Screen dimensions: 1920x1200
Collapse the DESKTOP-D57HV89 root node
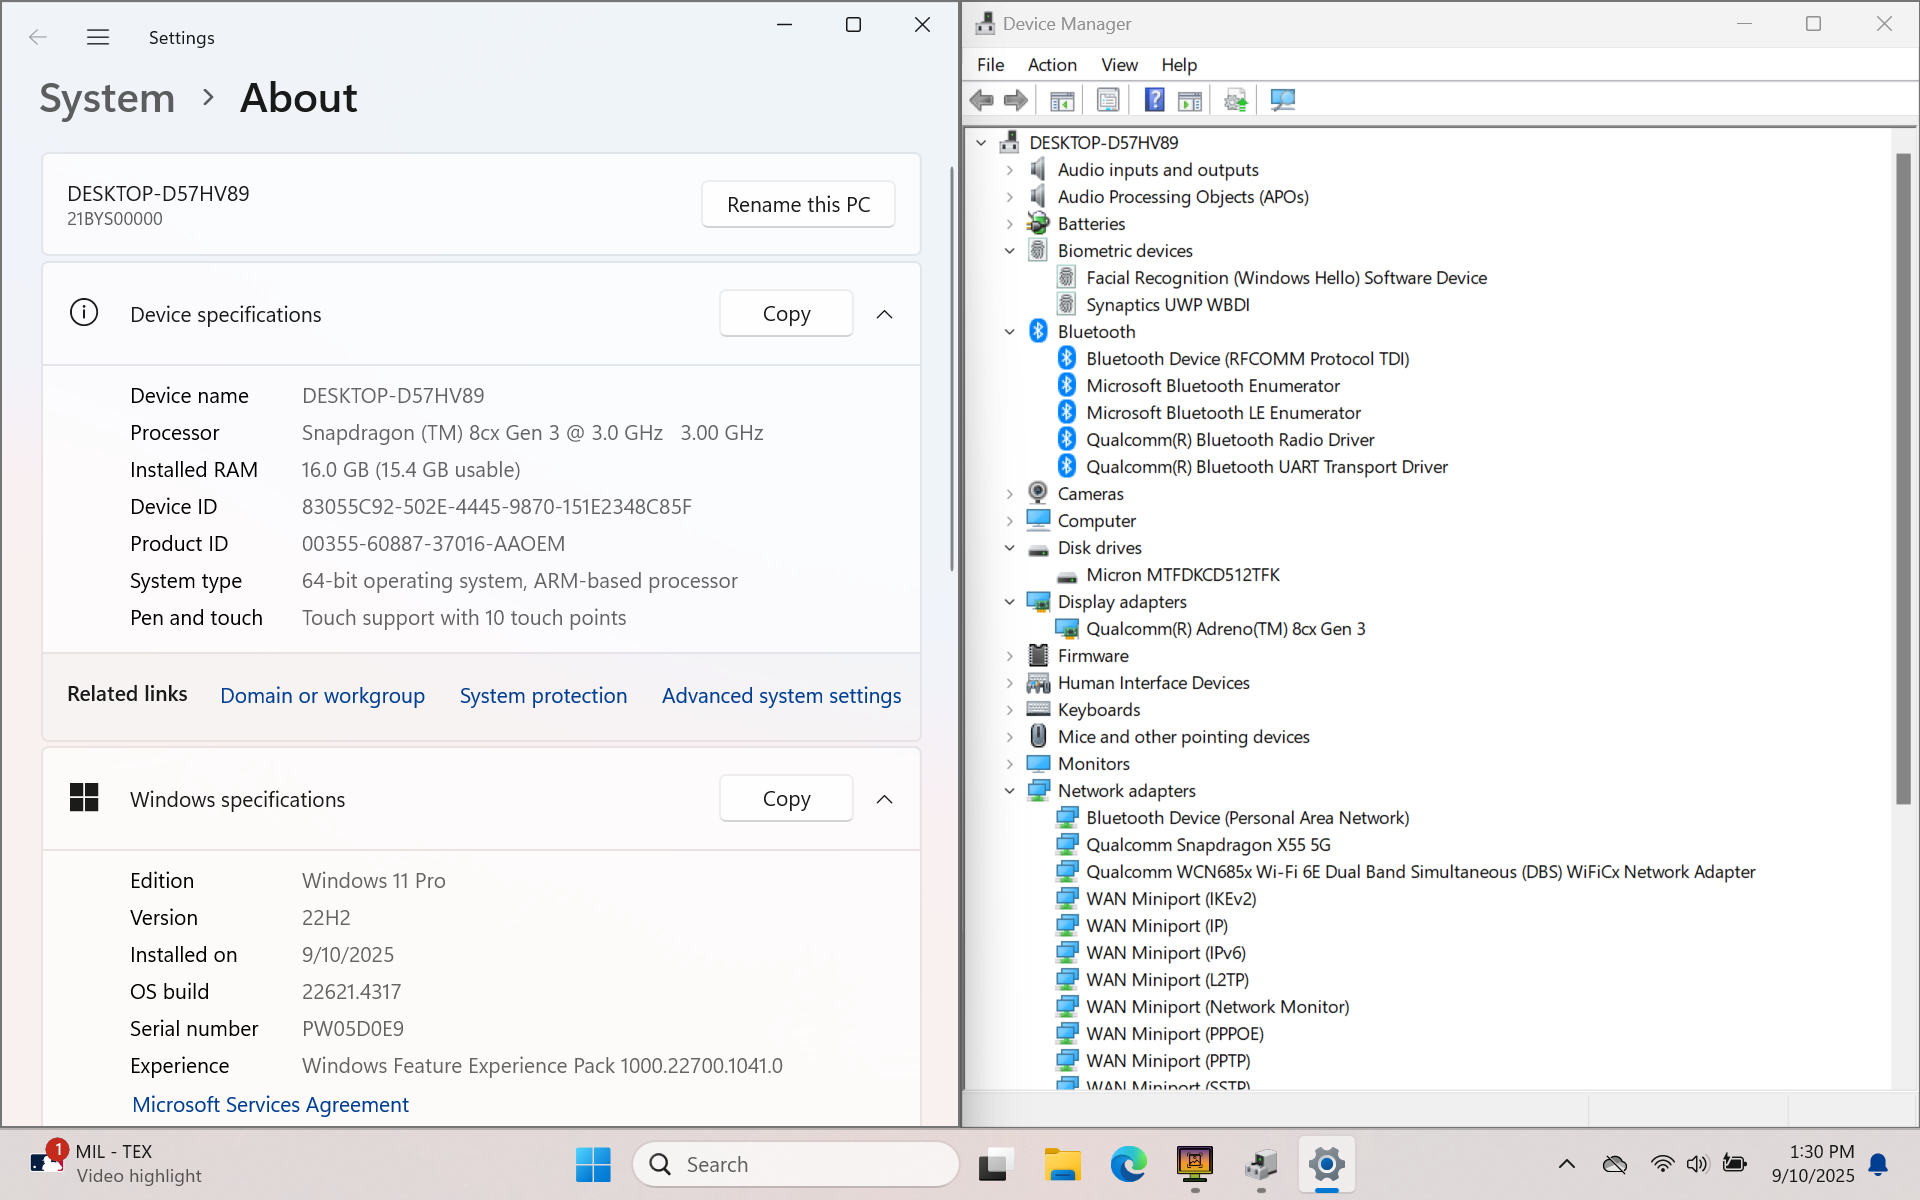click(981, 143)
